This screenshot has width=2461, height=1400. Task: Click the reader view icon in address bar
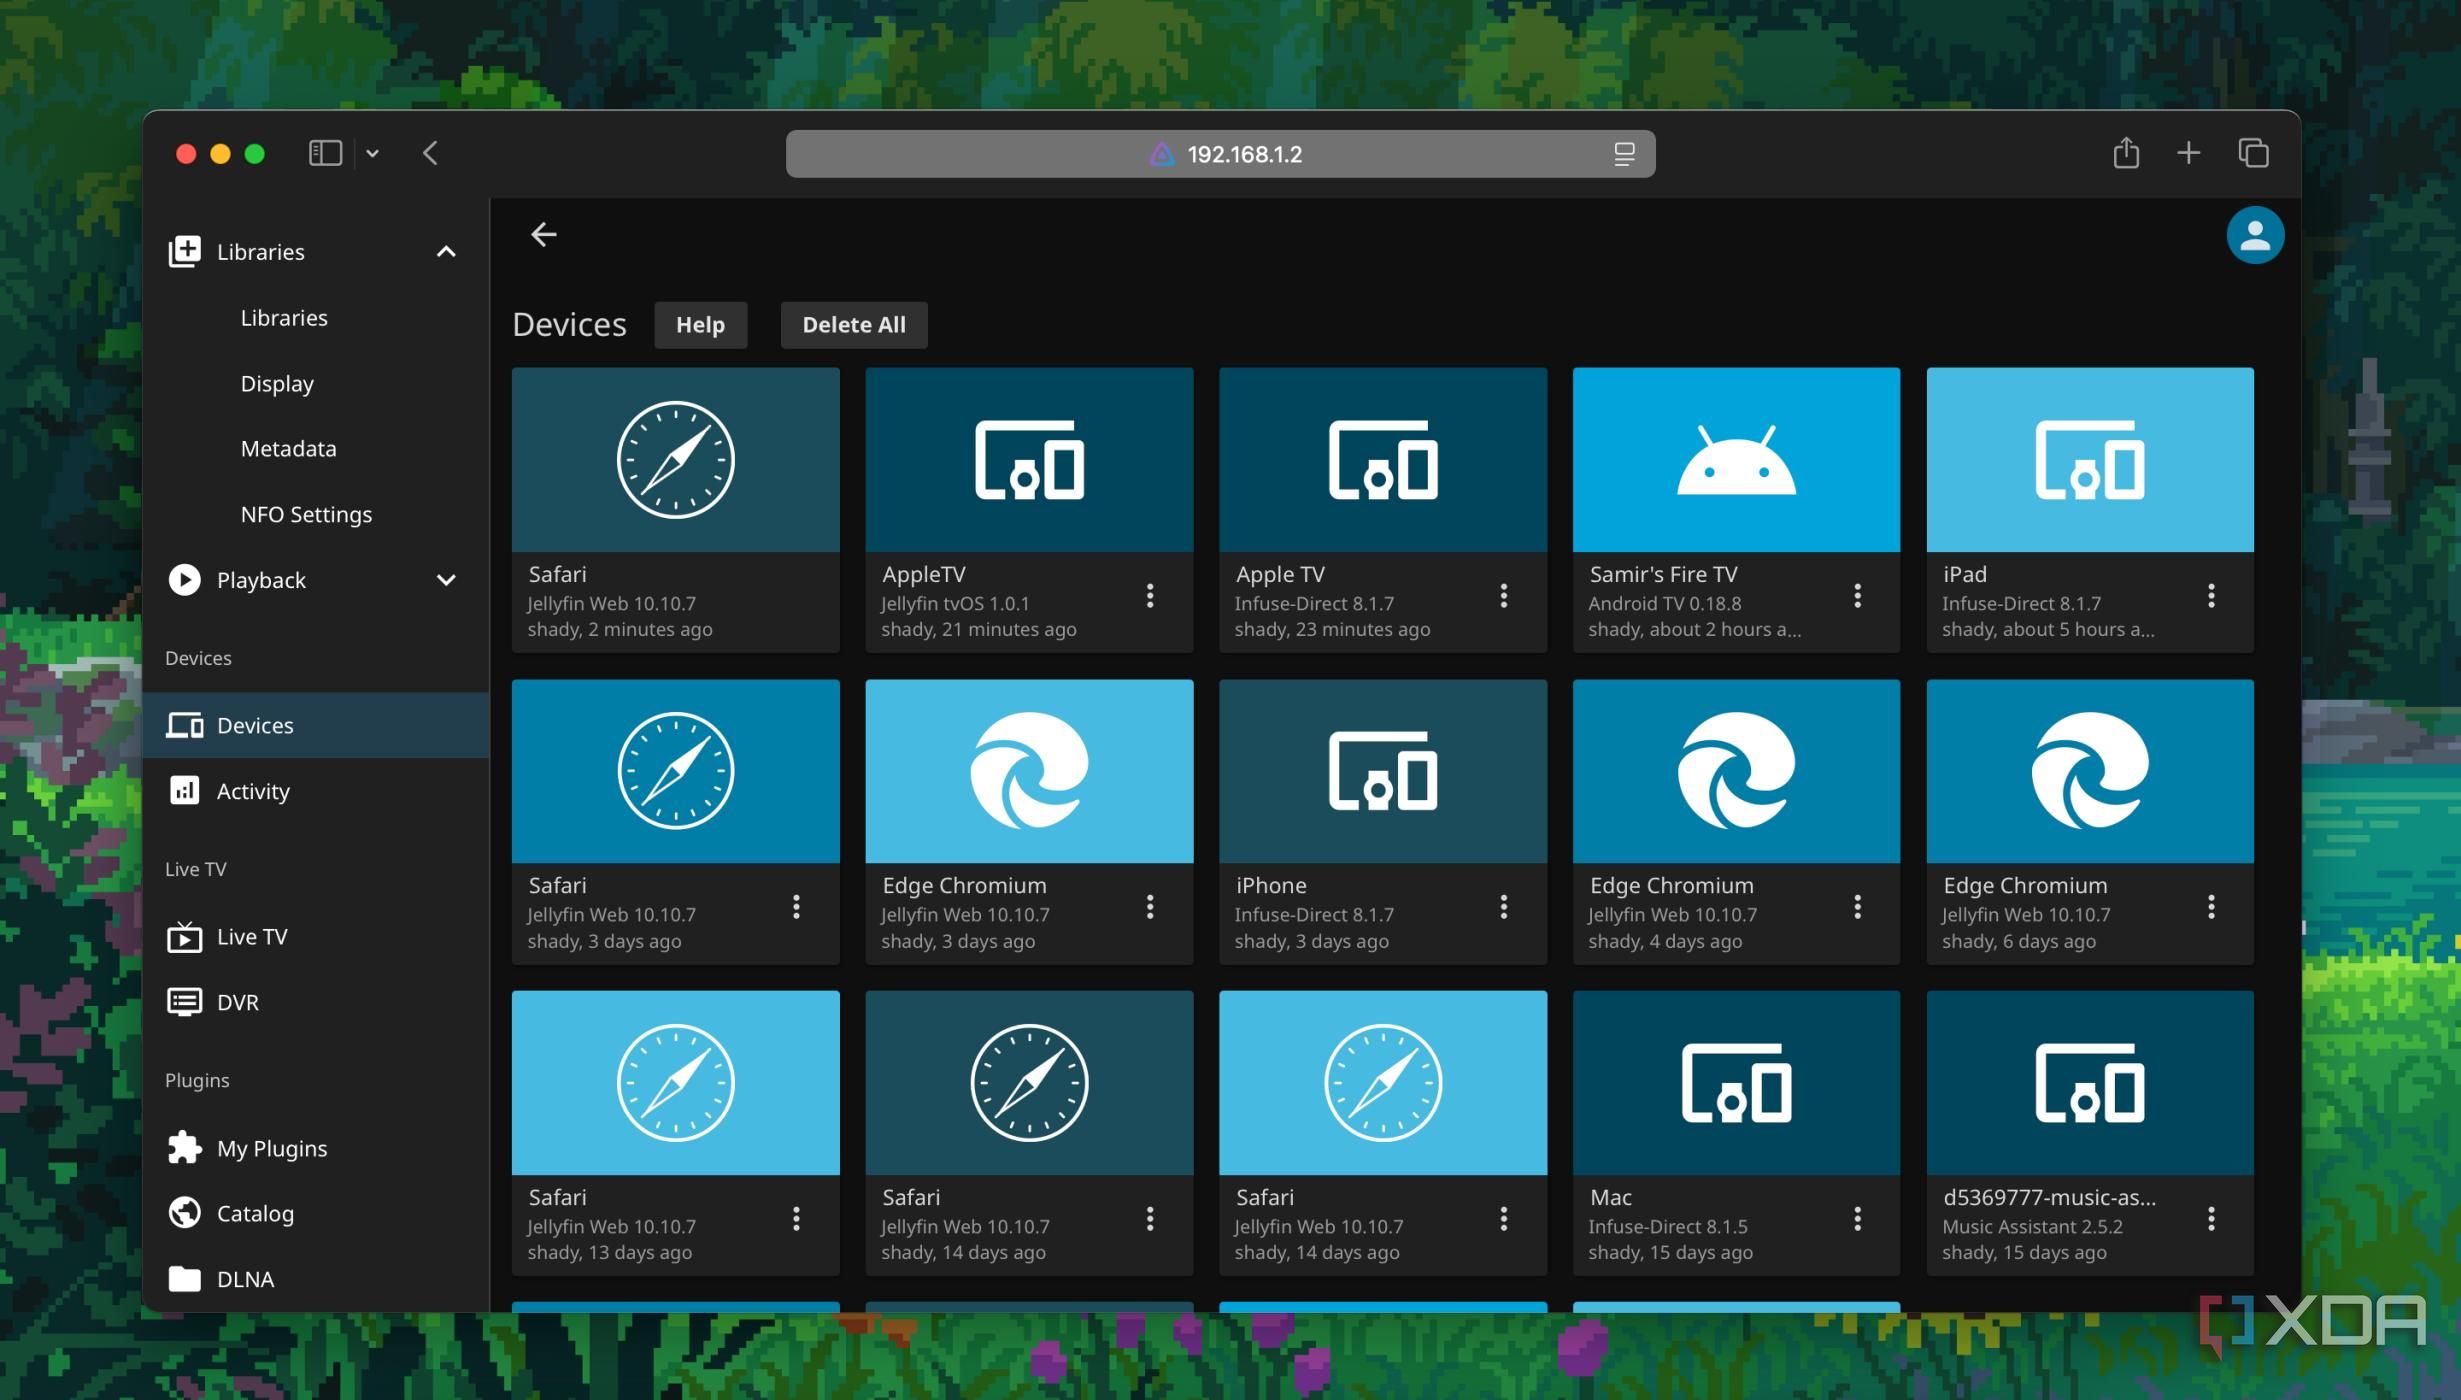(1624, 154)
